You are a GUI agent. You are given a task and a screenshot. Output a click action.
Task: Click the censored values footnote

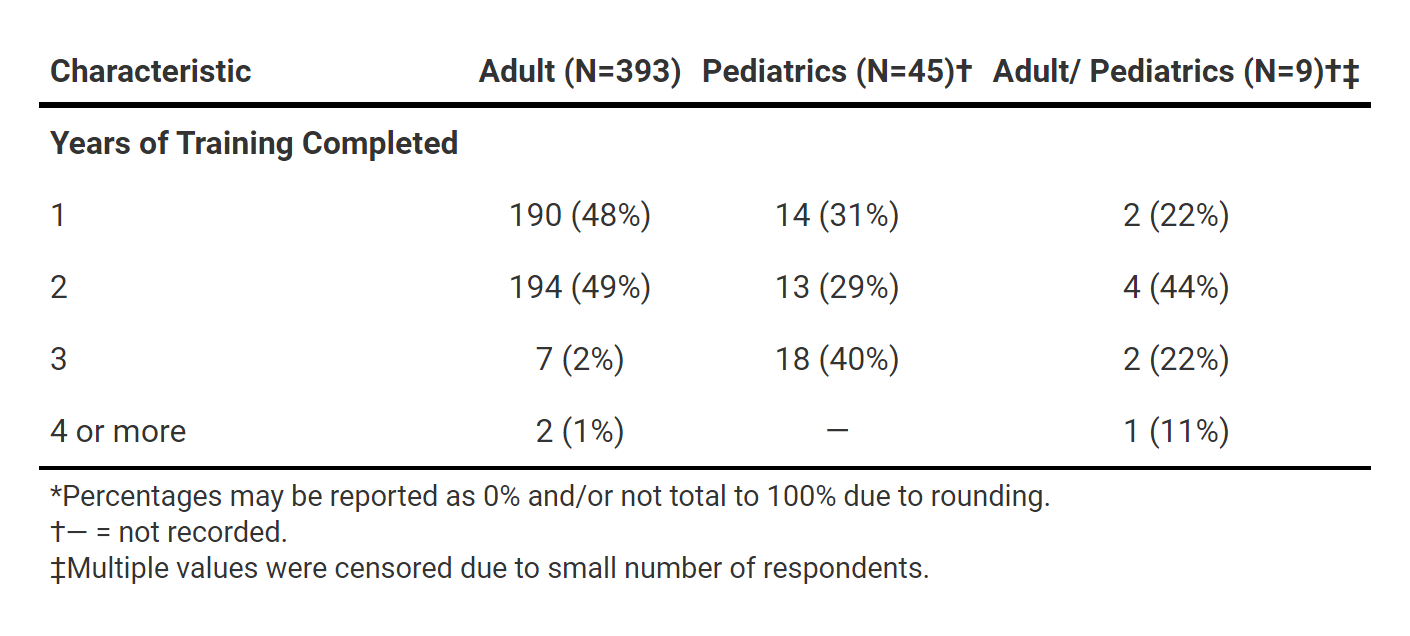[x=490, y=569]
